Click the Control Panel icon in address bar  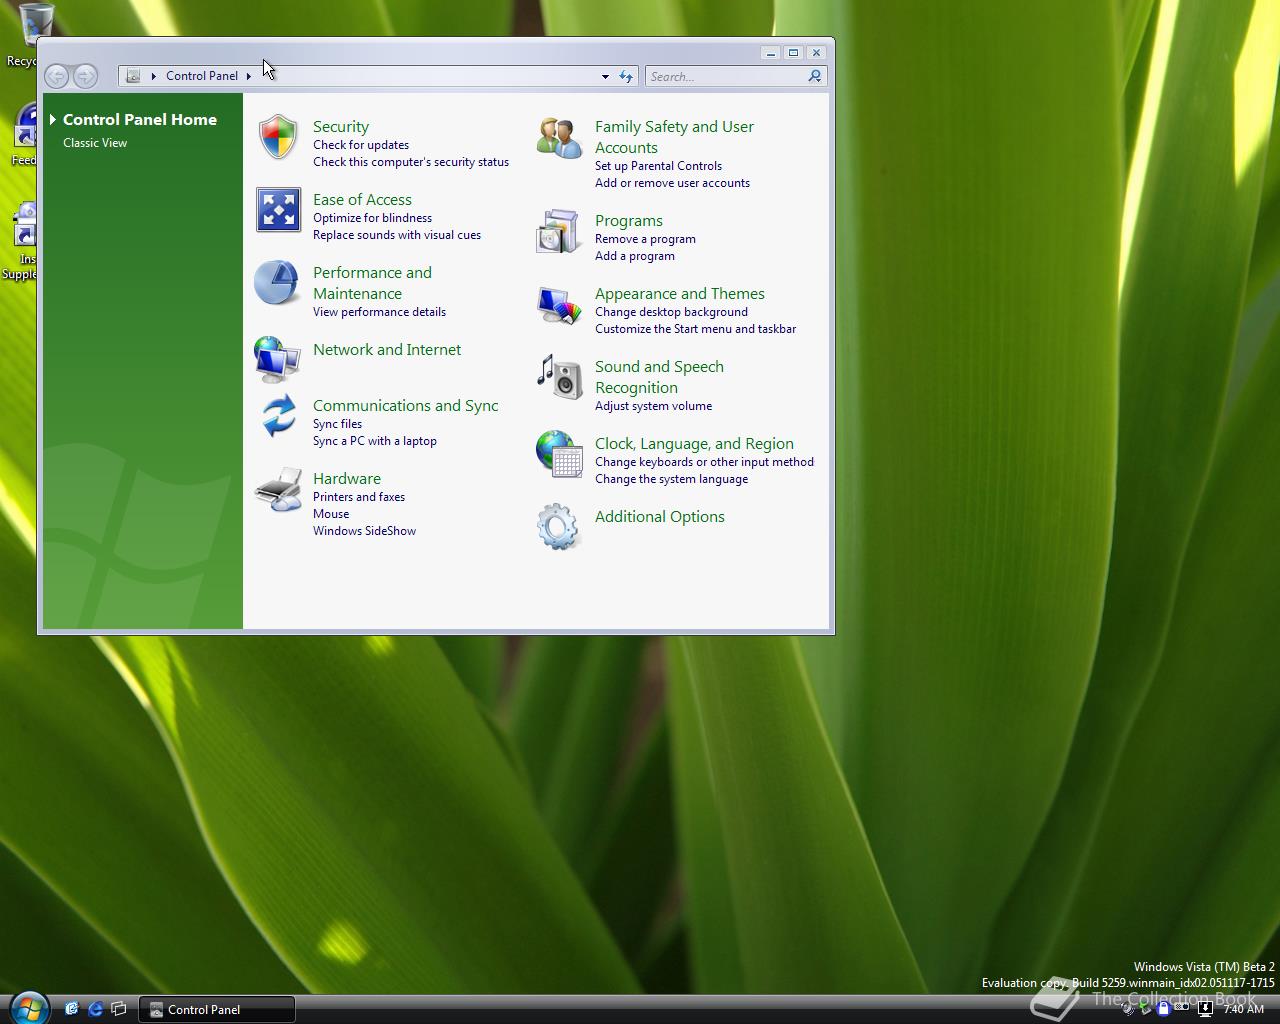pos(133,76)
